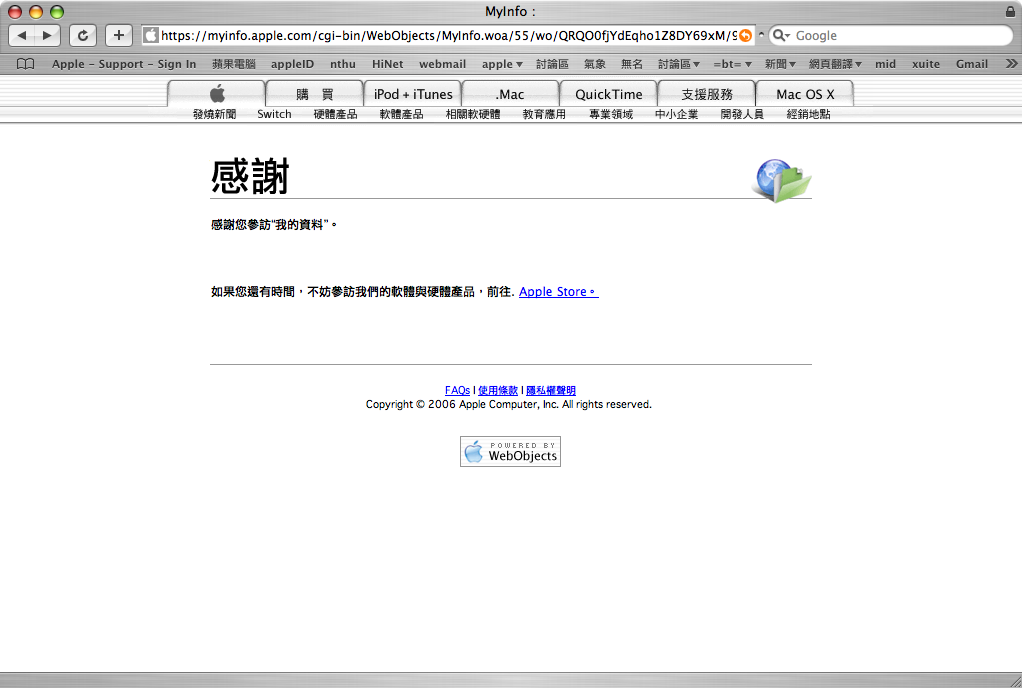Add a bookmark with plus button

(119, 35)
